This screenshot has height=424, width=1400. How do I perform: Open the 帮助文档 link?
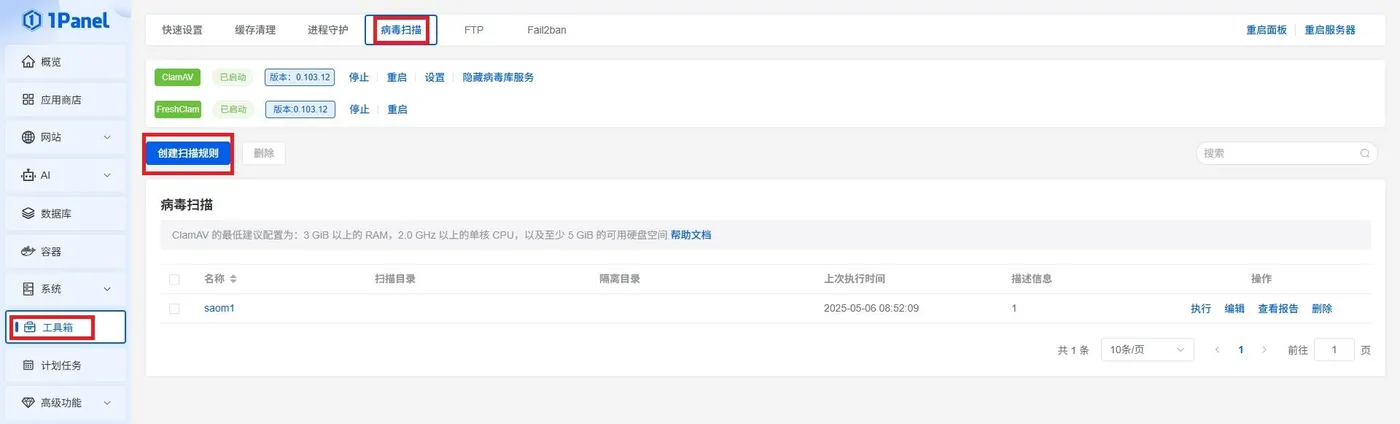[691, 235]
